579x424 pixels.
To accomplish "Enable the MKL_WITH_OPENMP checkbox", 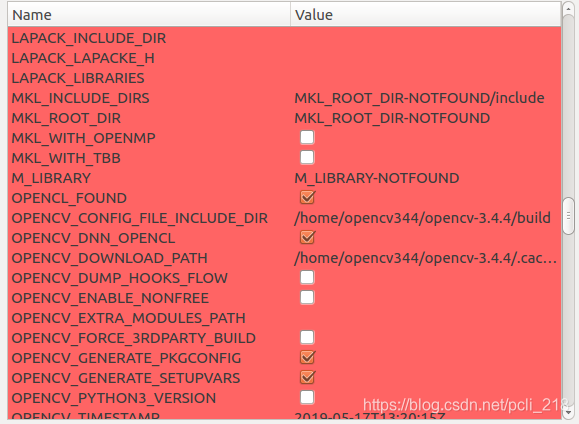I will (x=307, y=137).
